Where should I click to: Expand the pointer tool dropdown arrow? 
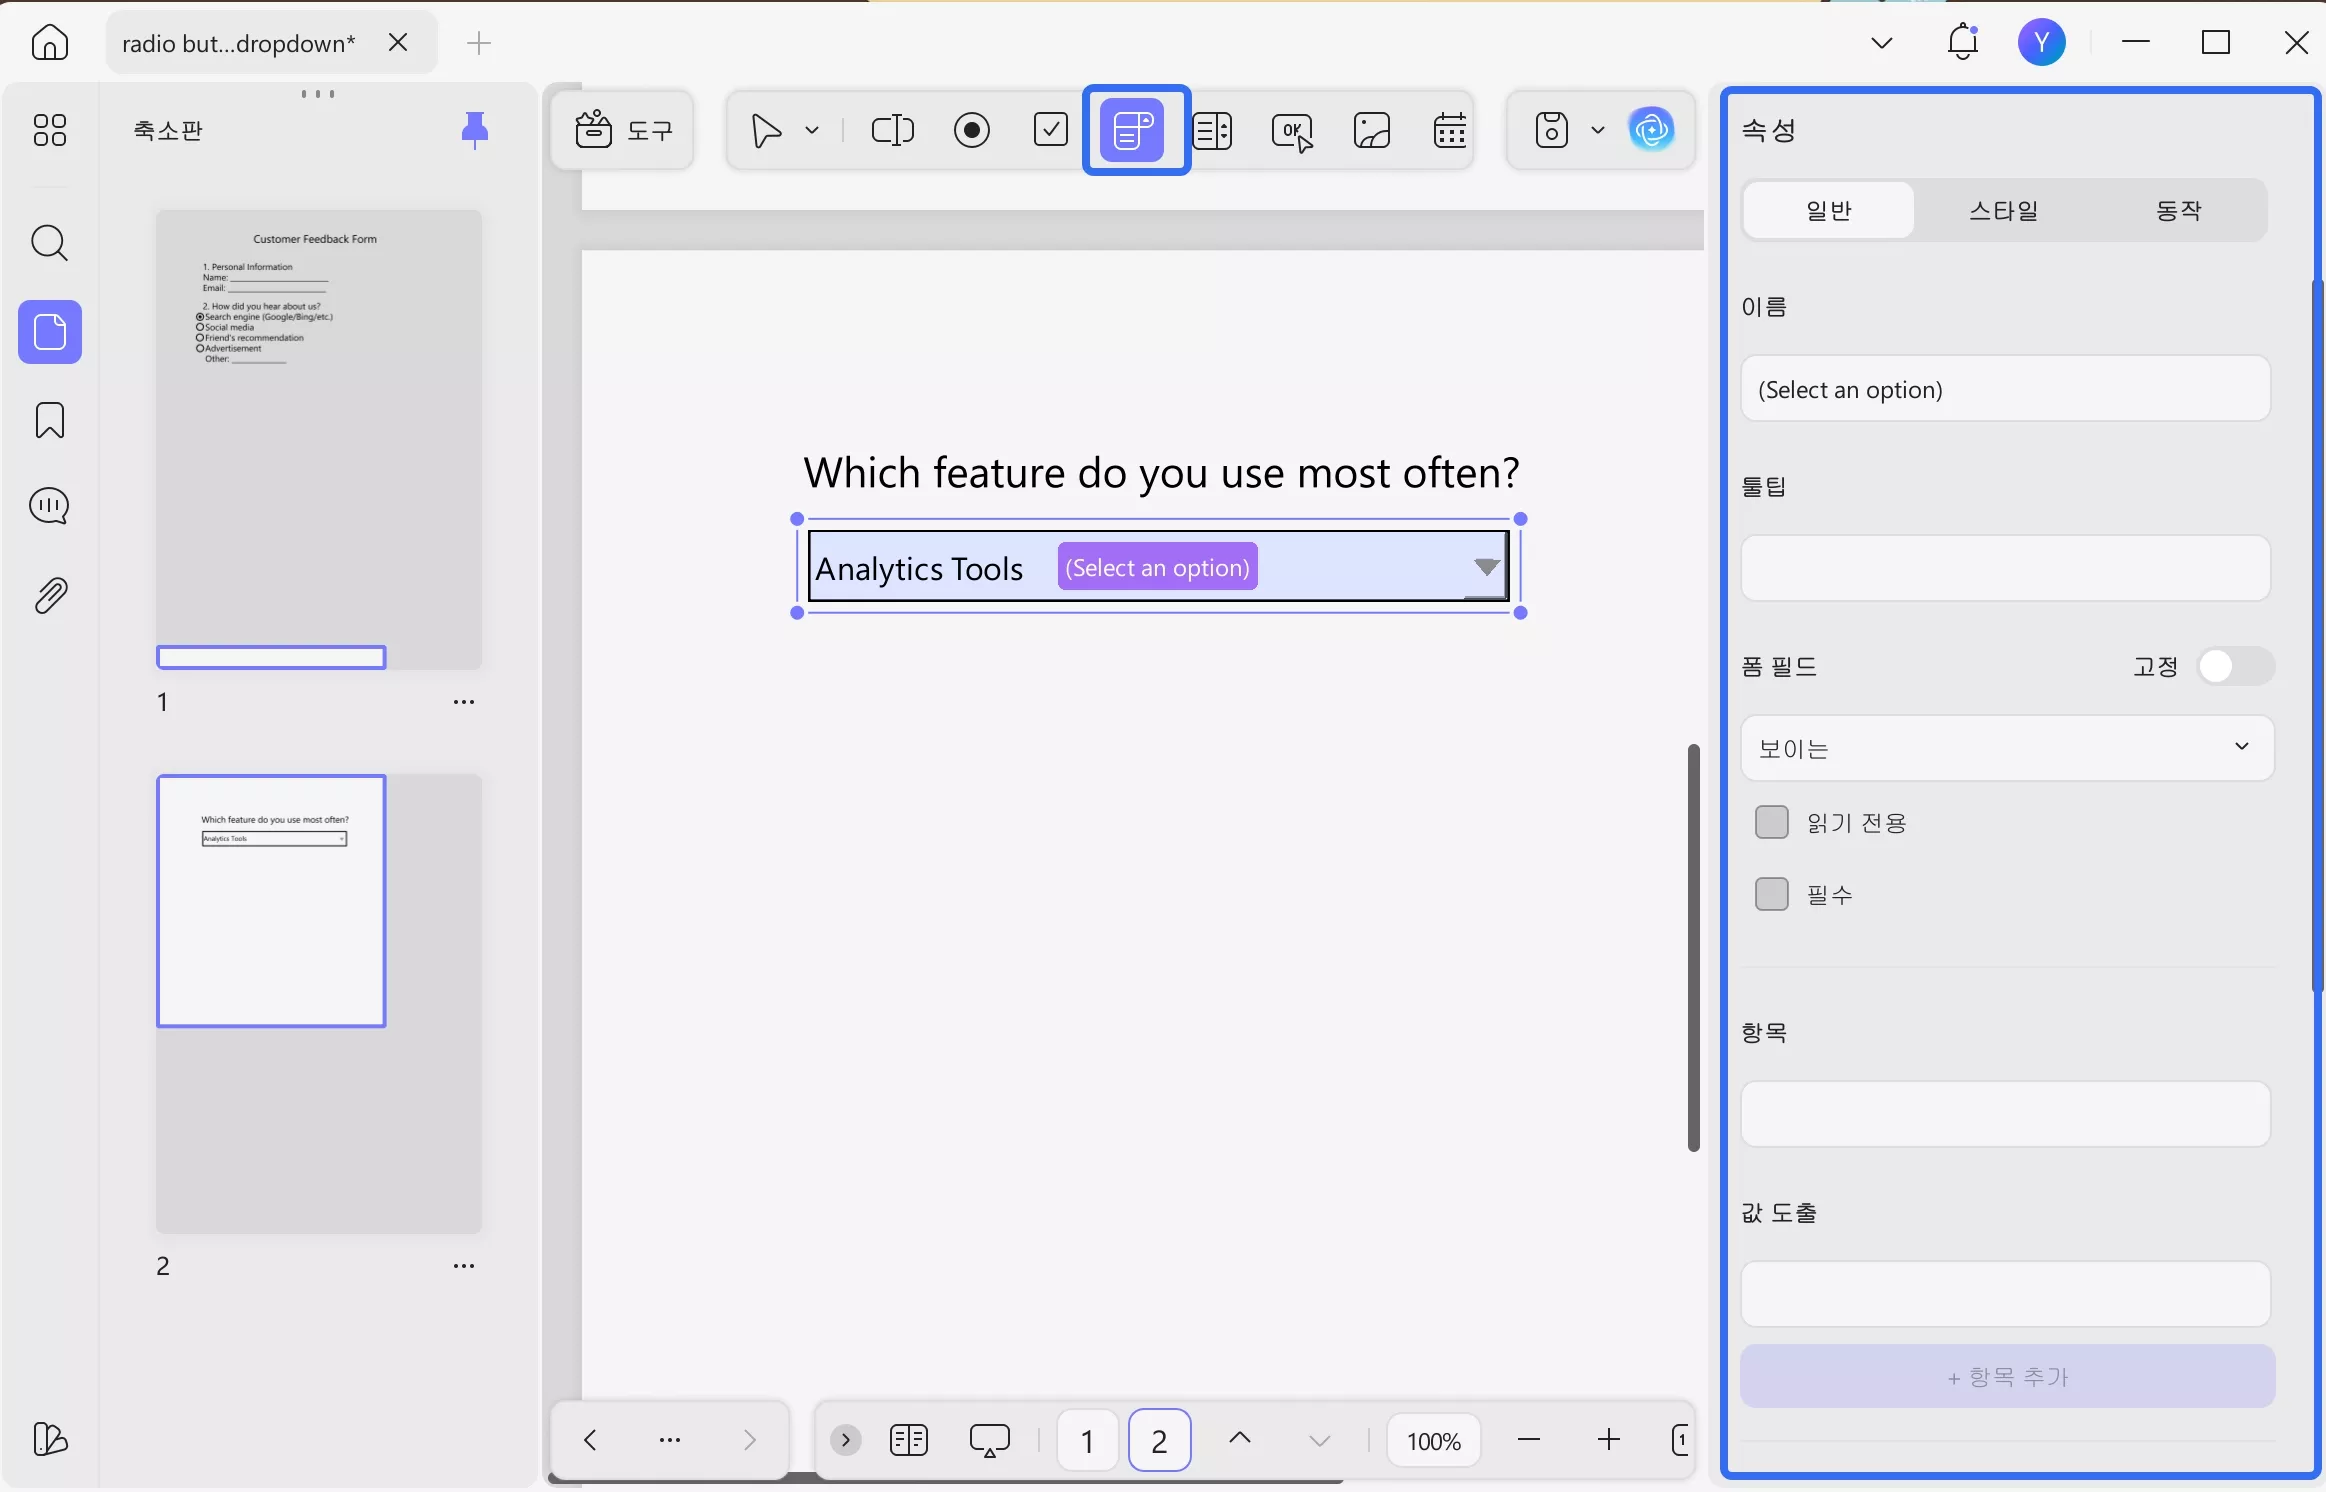[x=812, y=130]
